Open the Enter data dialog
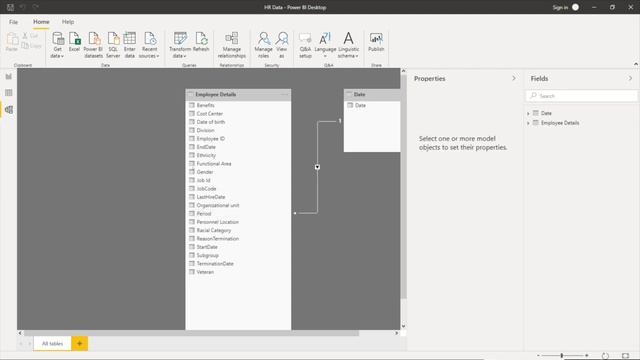Screen dimensions: 640x360 130,45
